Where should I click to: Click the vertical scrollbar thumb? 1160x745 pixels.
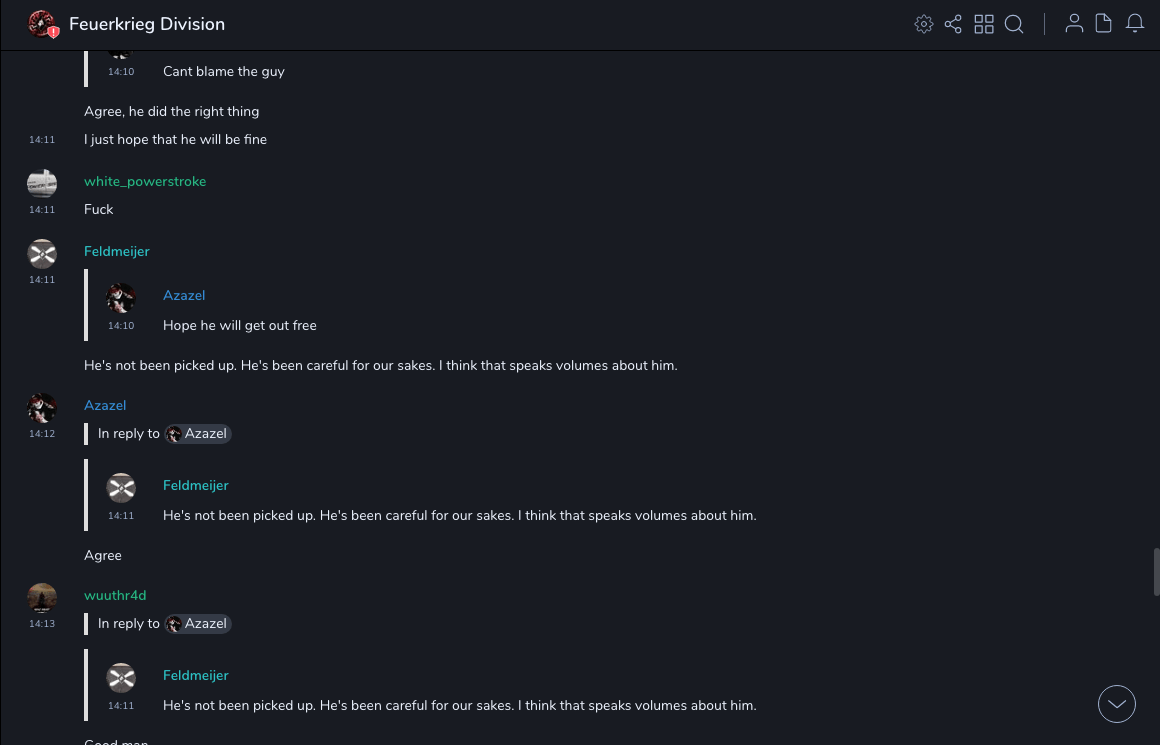pyautogui.click(x=1156, y=571)
